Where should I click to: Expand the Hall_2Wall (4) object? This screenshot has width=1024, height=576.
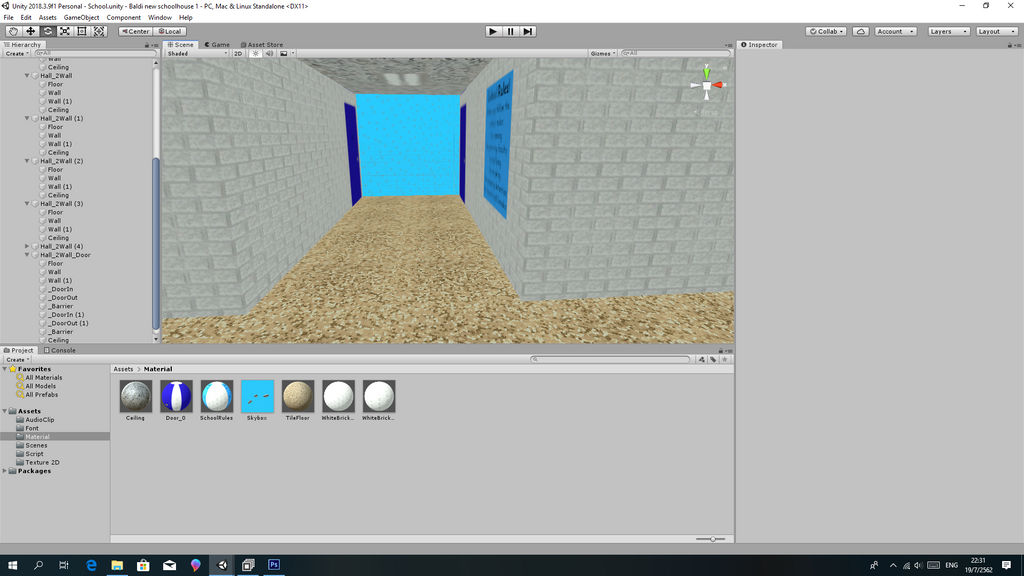point(27,247)
